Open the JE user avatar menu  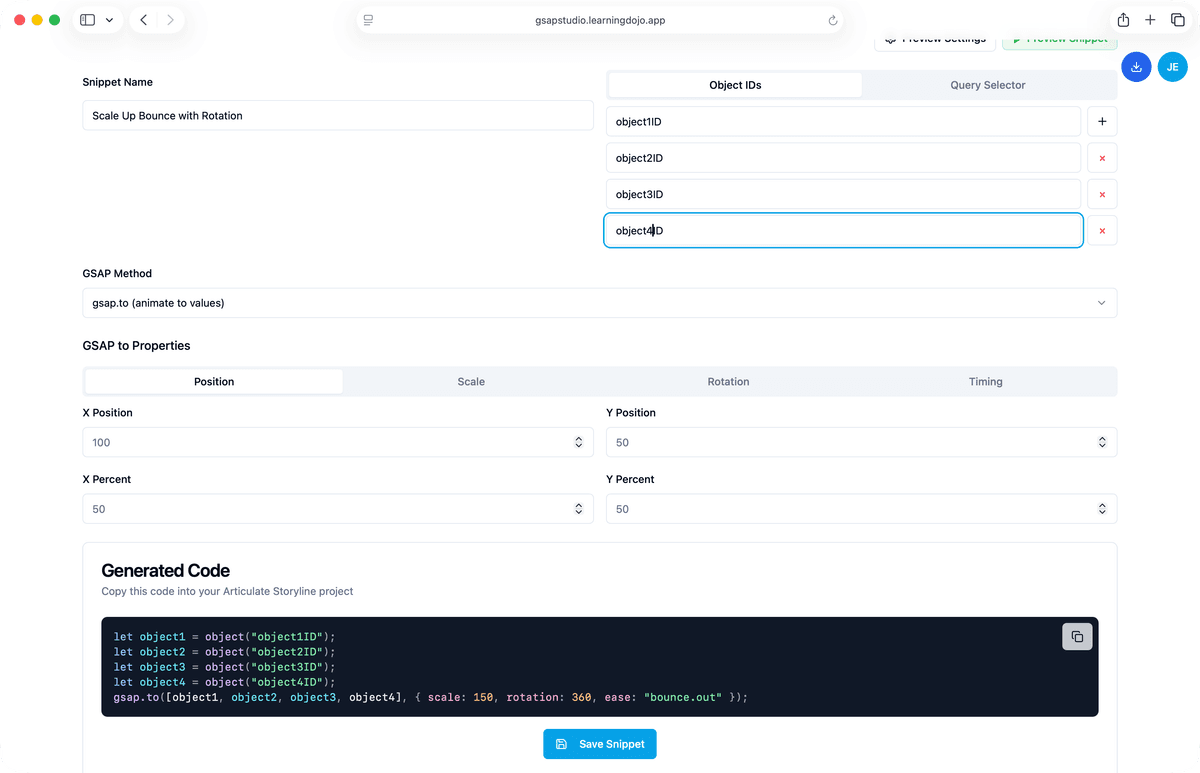pyautogui.click(x=1172, y=67)
